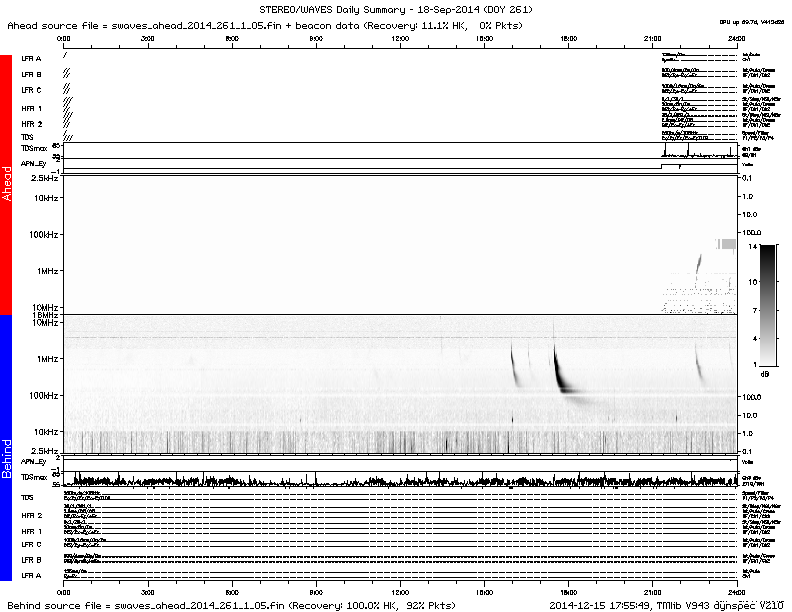Click the 100kHz label on the Behind spectrogram

point(43,395)
